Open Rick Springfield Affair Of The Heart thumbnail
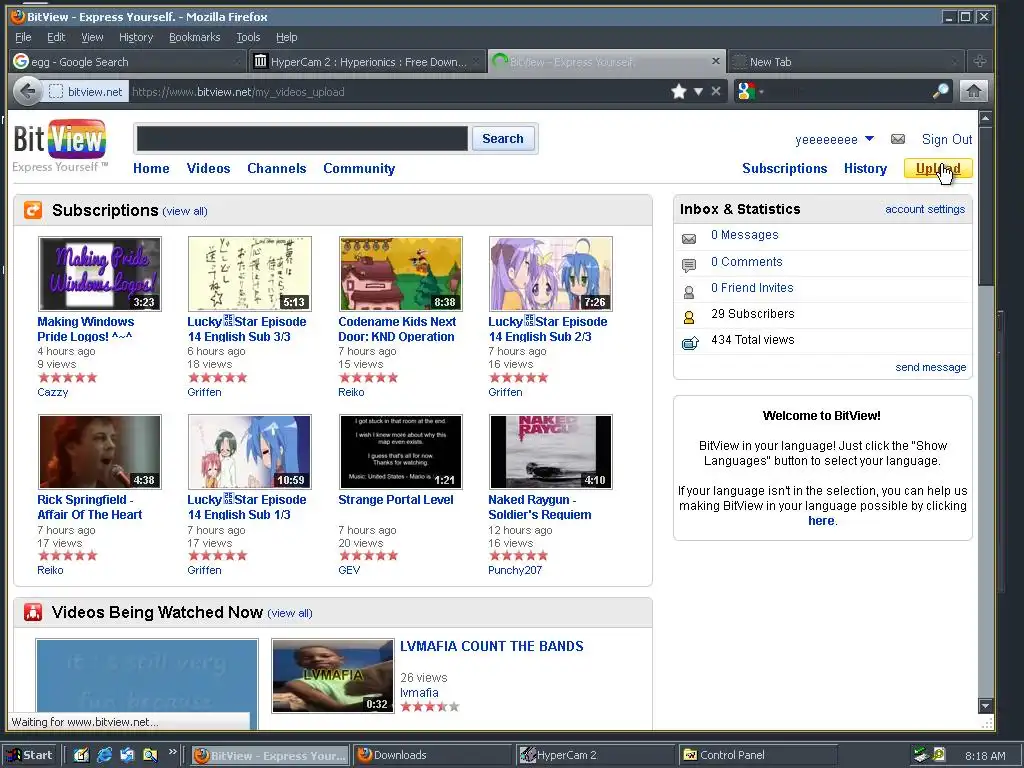This screenshot has height=768, width=1024. [x=100, y=452]
